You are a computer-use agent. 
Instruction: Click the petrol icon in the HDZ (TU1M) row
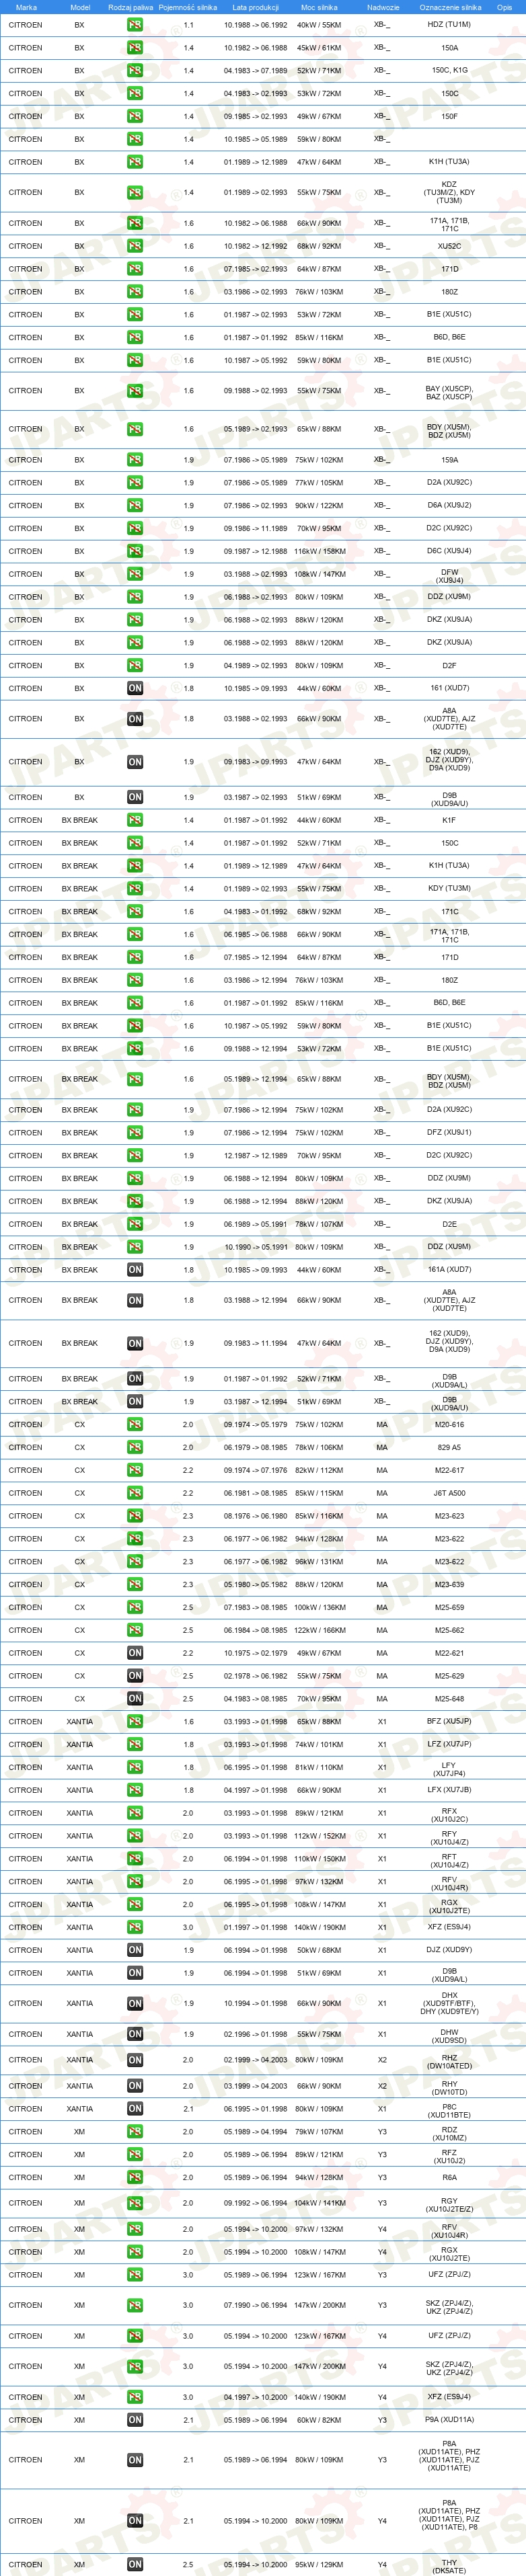(x=135, y=24)
